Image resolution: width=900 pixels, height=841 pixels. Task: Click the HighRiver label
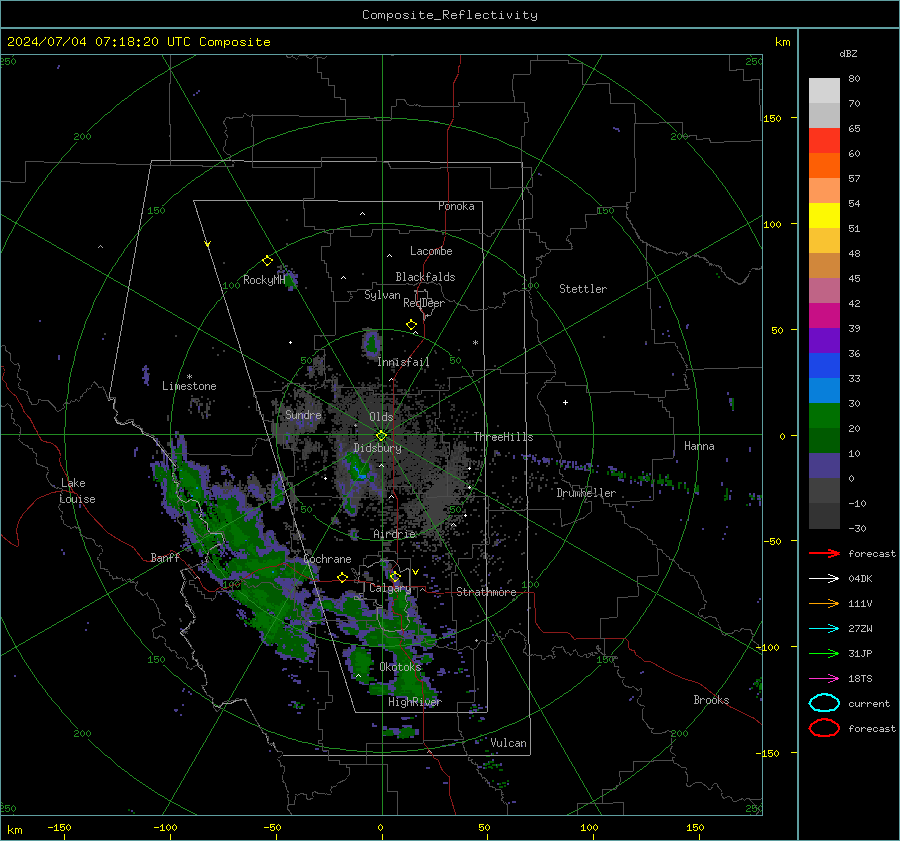pos(415,702)
